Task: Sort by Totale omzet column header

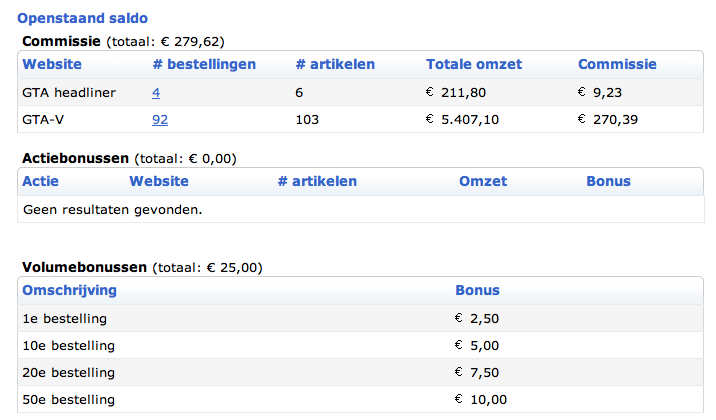Action: (474, 64)
